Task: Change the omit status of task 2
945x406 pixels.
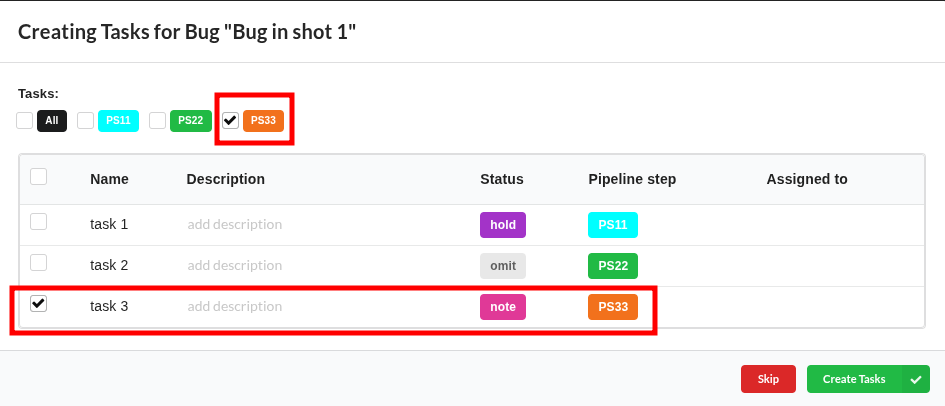Action: tap(503, 266)
